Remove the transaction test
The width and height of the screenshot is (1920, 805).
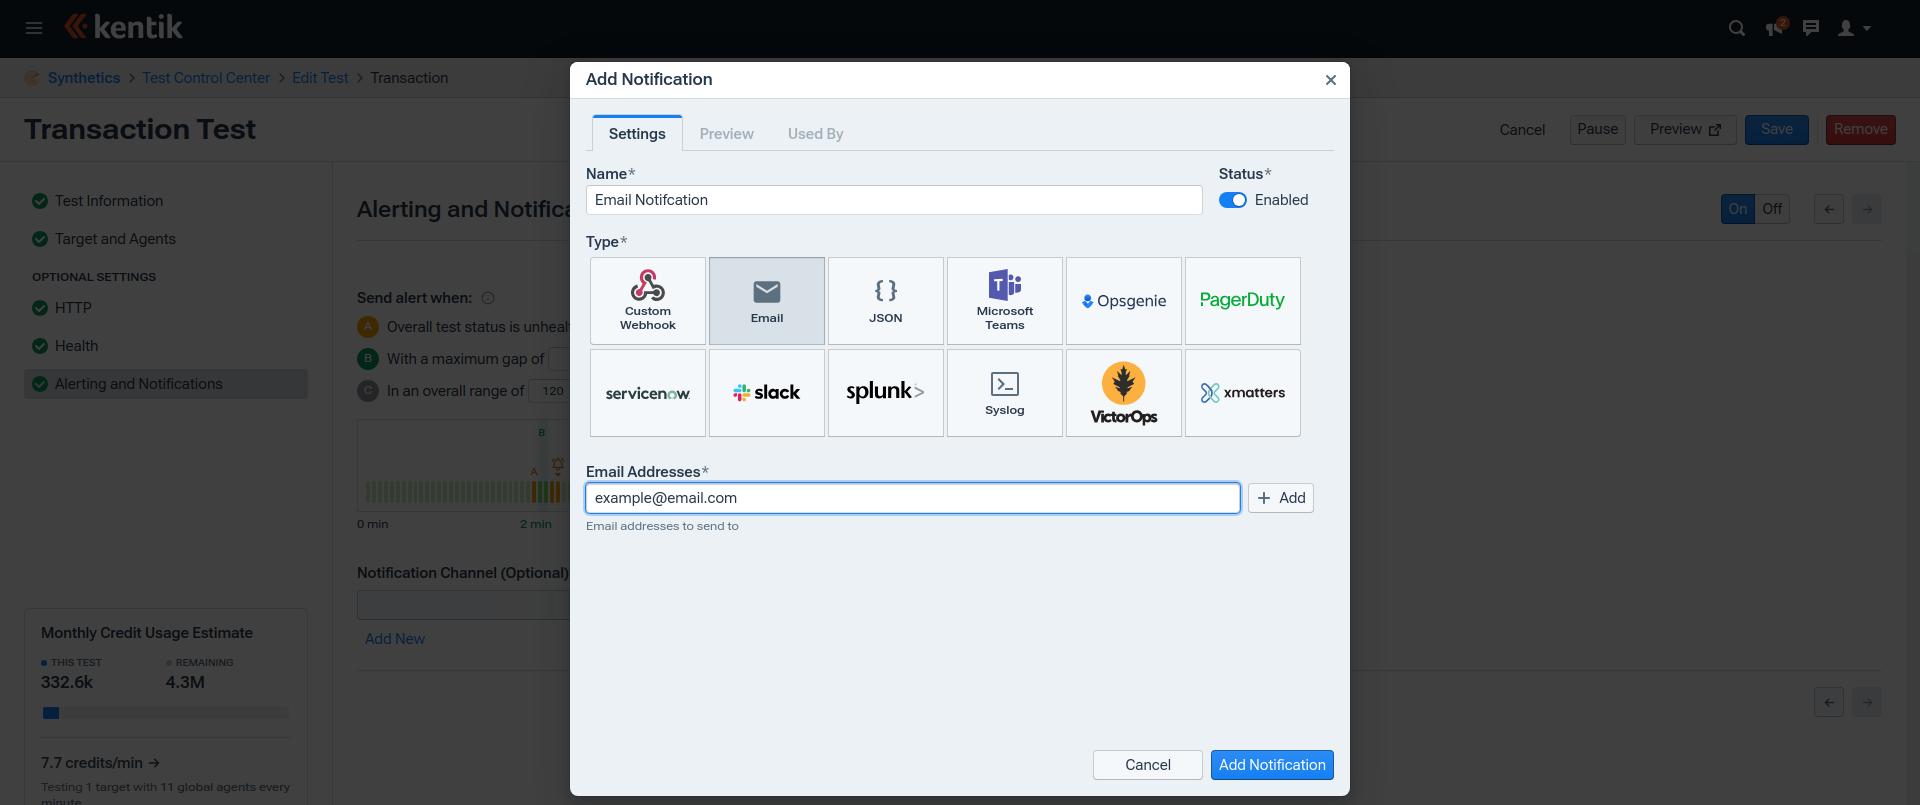click(1861, 129)
